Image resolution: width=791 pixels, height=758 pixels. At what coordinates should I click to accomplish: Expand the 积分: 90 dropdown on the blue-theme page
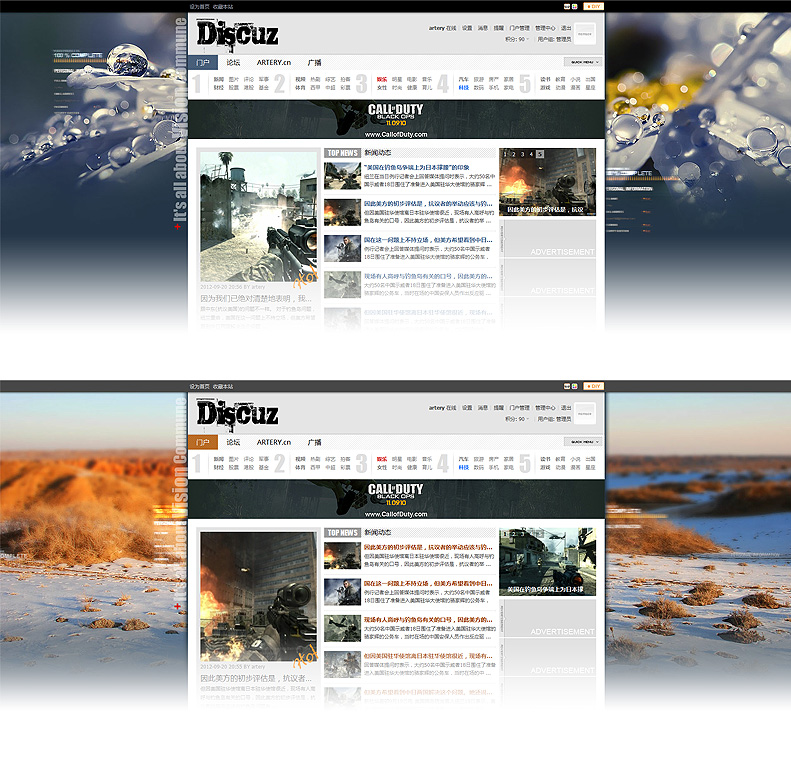(x=517, y=39)
